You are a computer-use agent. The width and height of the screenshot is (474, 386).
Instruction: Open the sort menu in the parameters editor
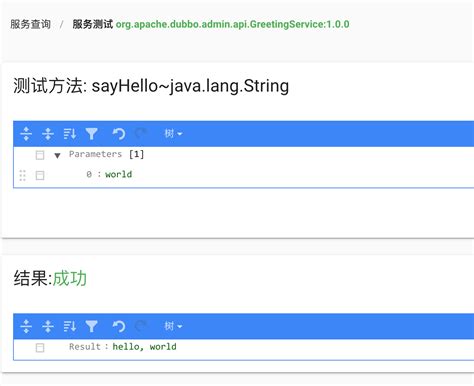pyautogui.click(x=70, y=134)
